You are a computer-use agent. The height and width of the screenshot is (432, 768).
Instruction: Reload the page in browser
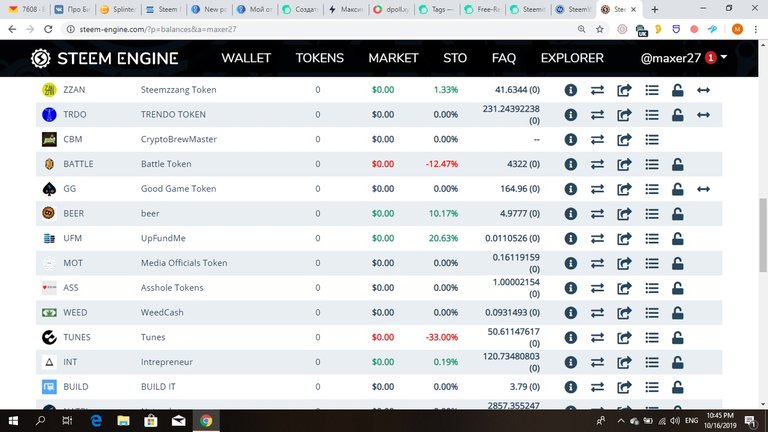pyautogui.click(x=48, y=29)
